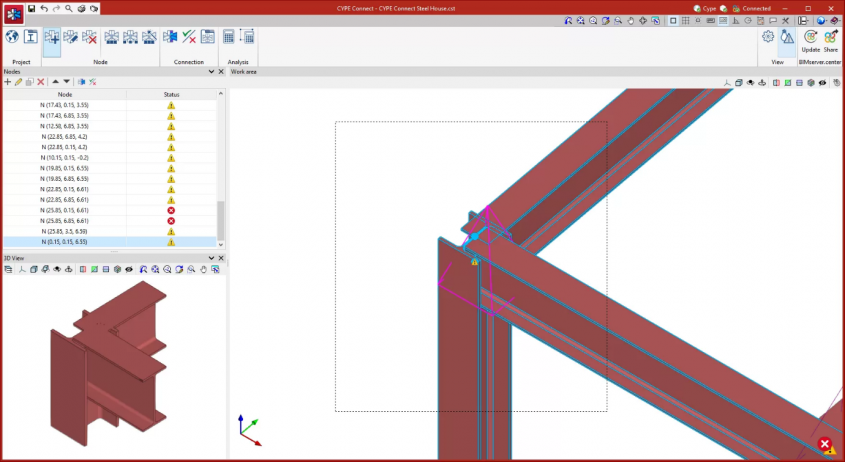Viewport: 845px width, 462px height.
Task: Sort the list by the Node column header
Action: coord(65,94)
